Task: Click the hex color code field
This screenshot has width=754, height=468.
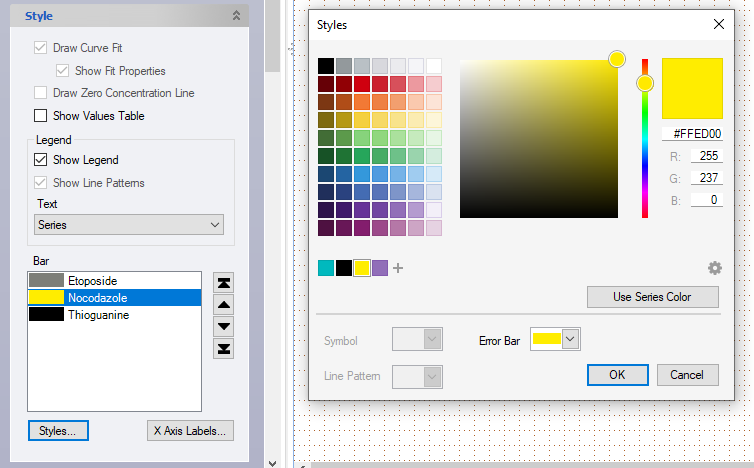Action: click(x=692, y=133)
